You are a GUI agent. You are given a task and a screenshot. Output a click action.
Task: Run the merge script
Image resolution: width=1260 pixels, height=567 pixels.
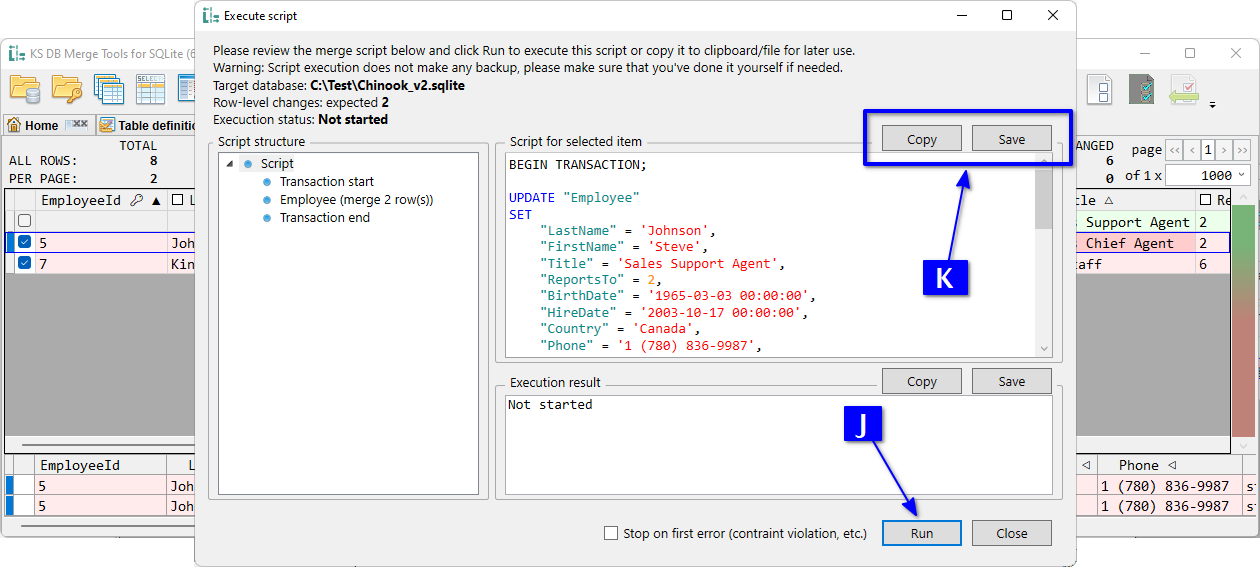tap(922, 533)
